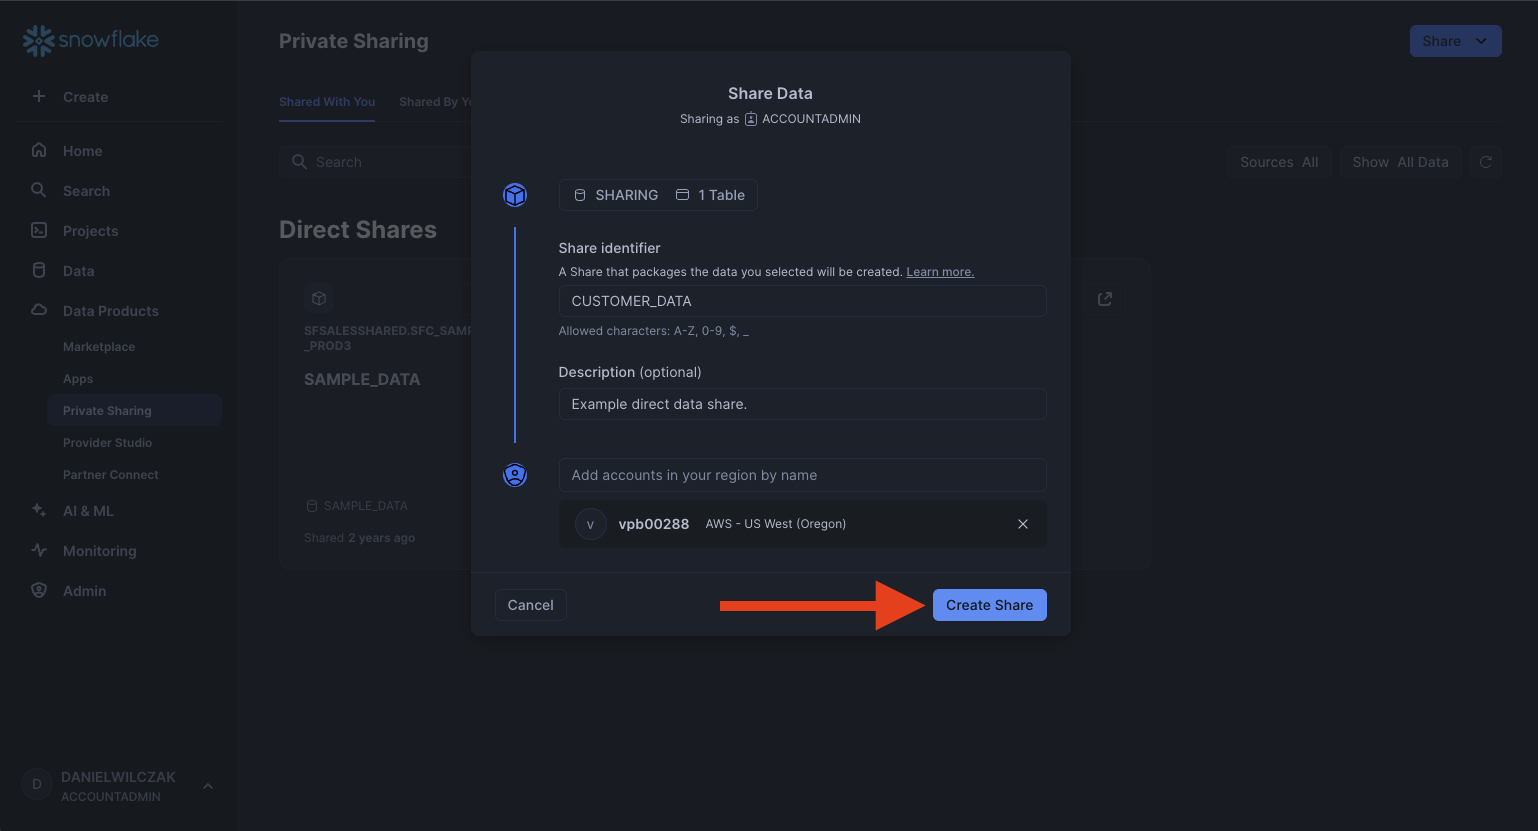Click the Monitoring pulse icon
This screenshot has width=1538, height=831.
click(x=39, y=550)
